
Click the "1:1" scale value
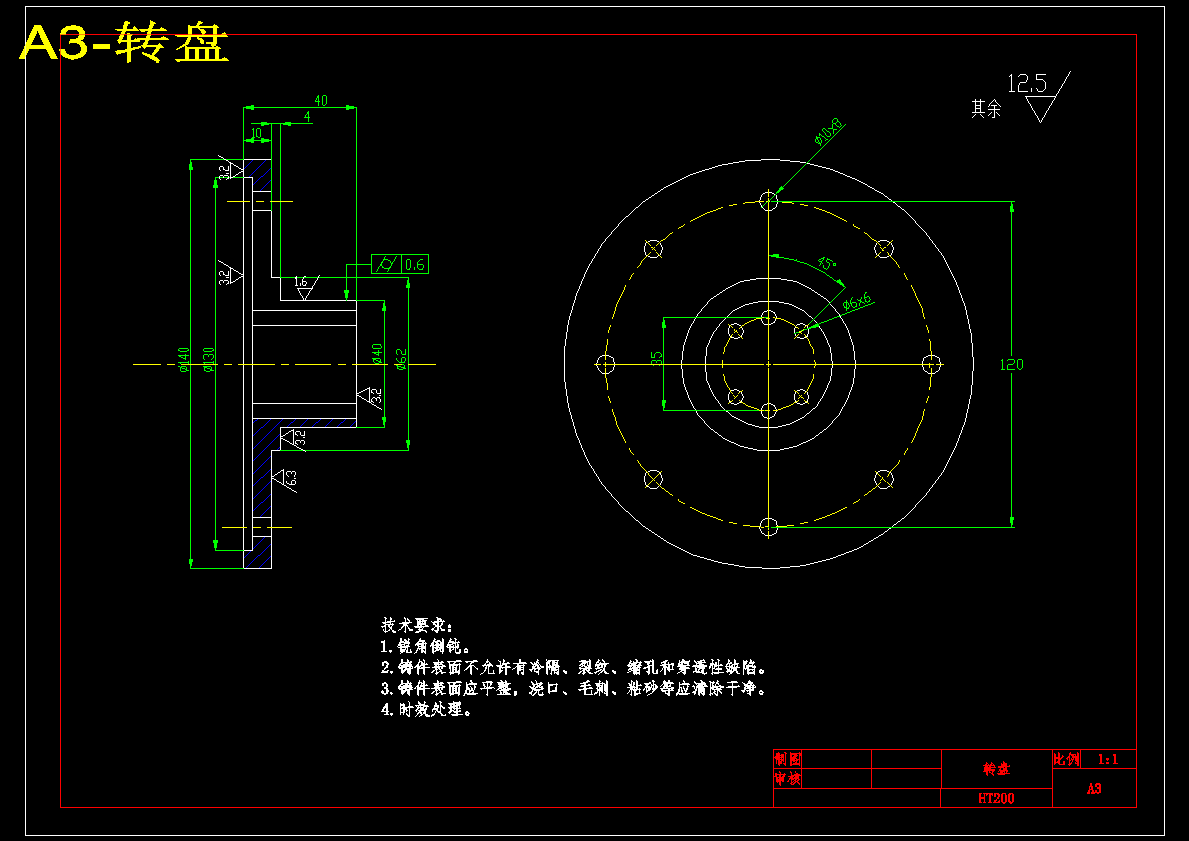[1107, 759]
